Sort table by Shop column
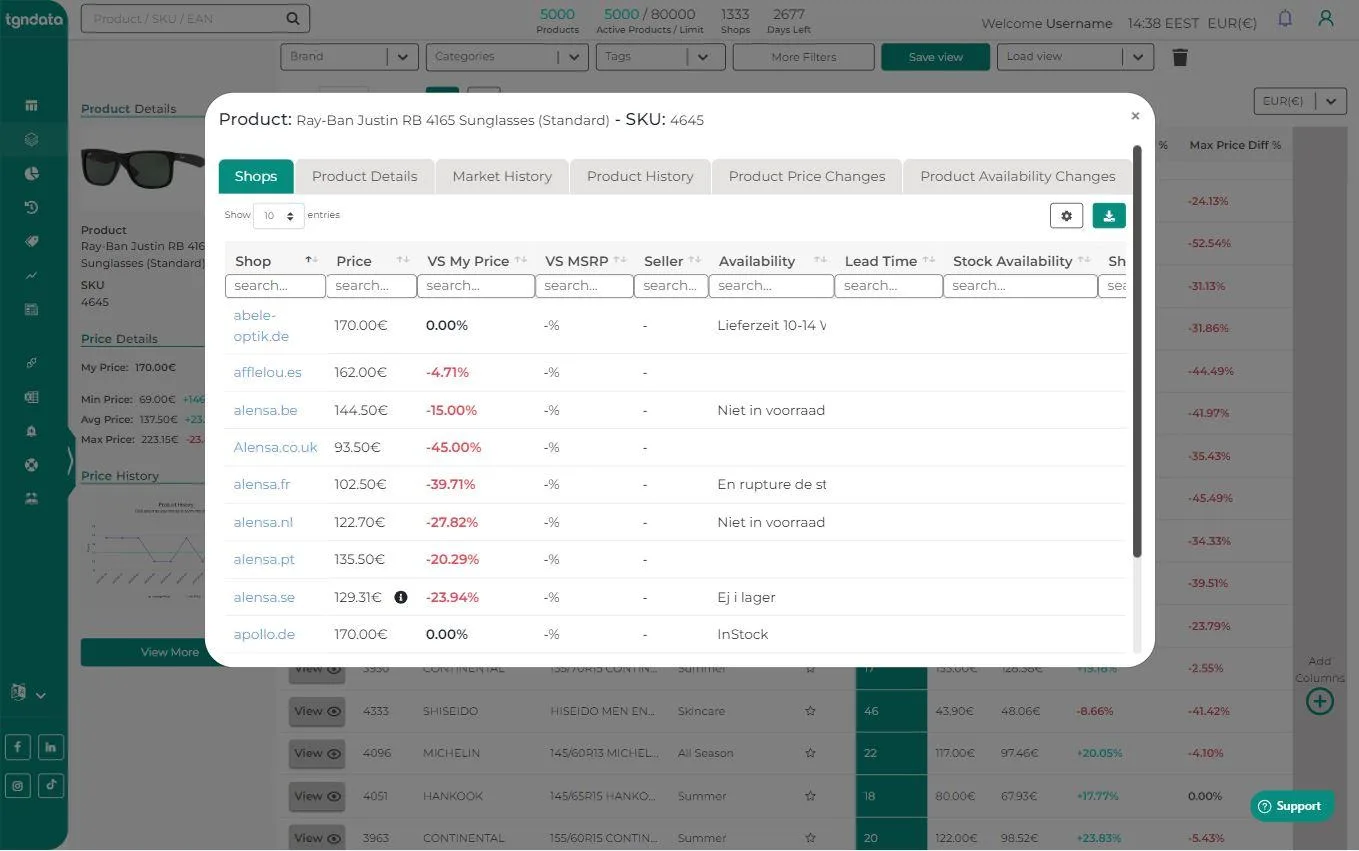1359x851 pixels. coord(275,261)
